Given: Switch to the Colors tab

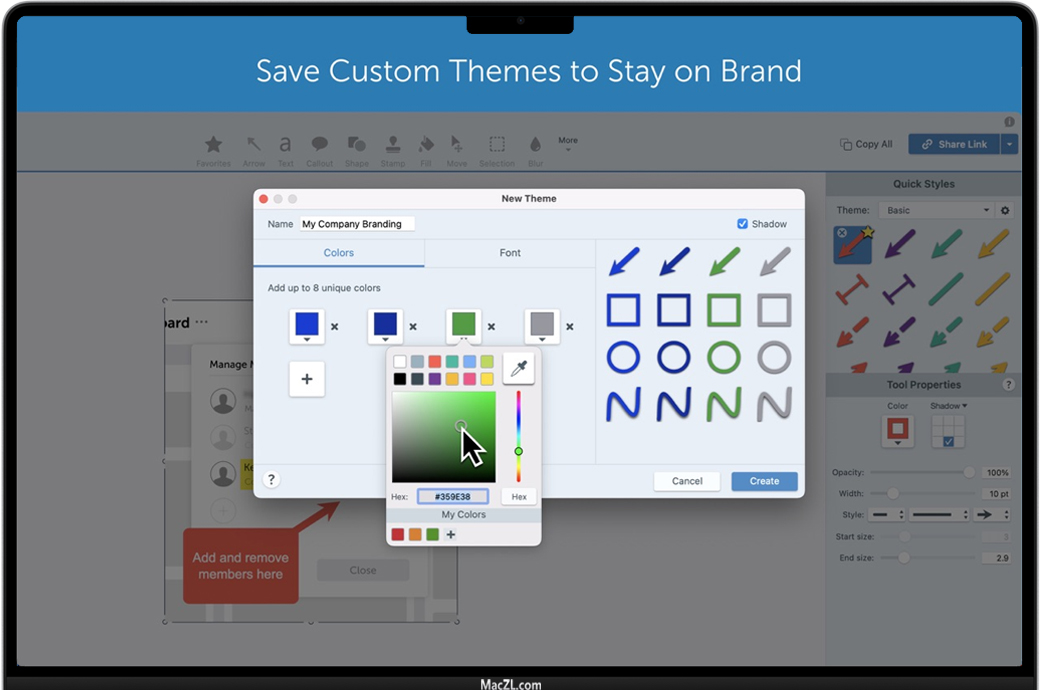Looking at the screenshot, I should click(339, 253).
